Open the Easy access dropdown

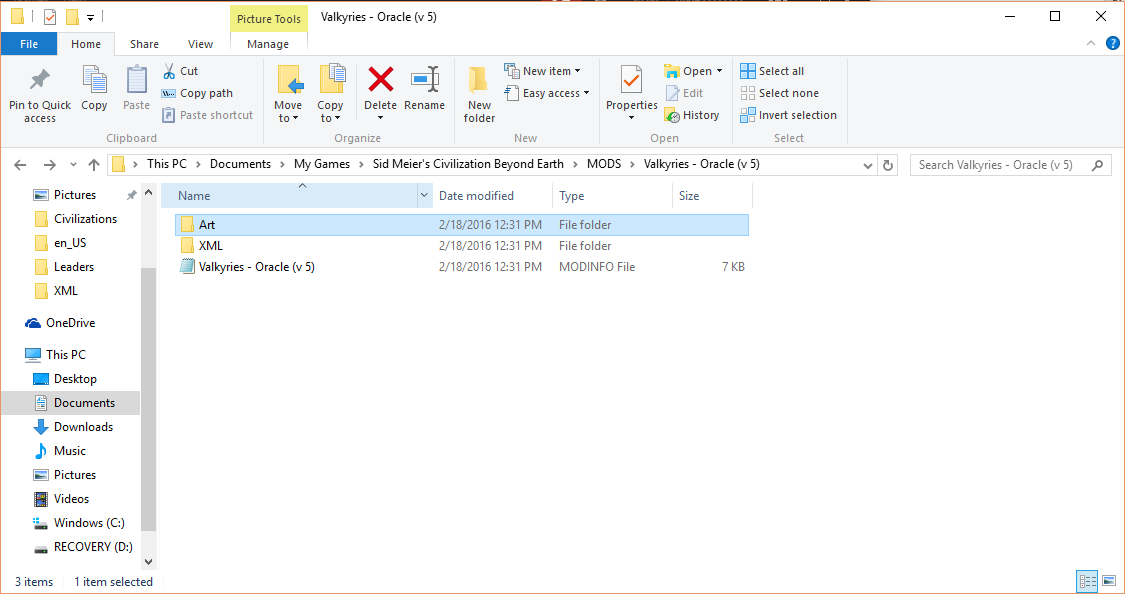pyautogui.click(x=547, y=93)
